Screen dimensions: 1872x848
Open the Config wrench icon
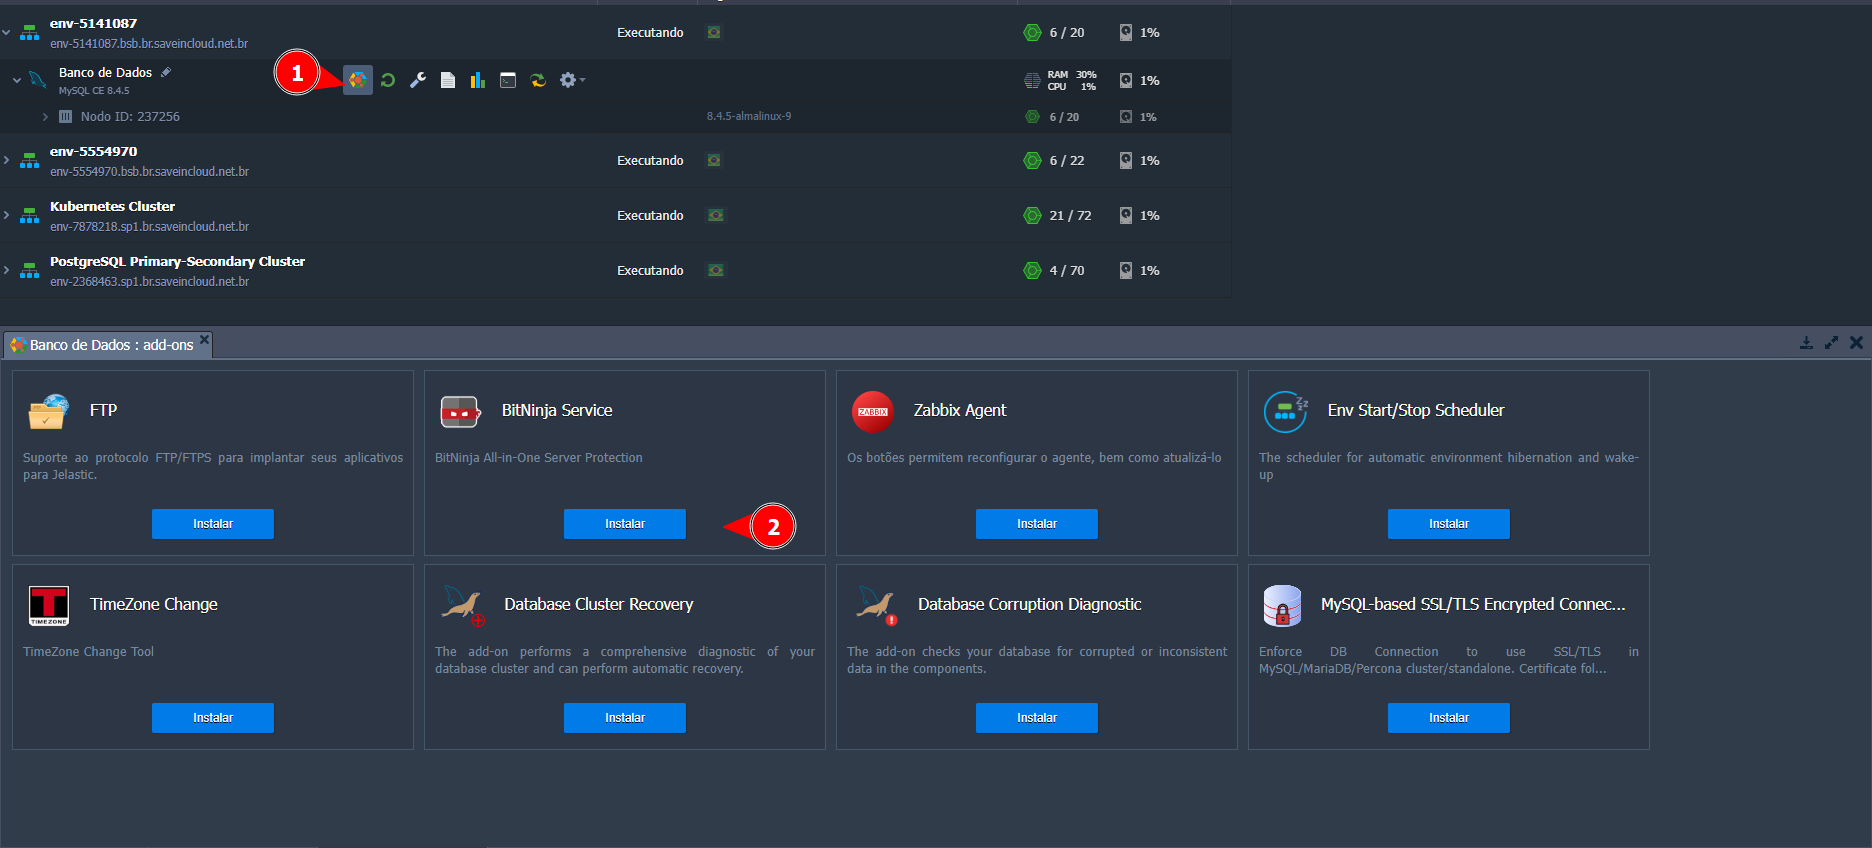coord(418,80)
